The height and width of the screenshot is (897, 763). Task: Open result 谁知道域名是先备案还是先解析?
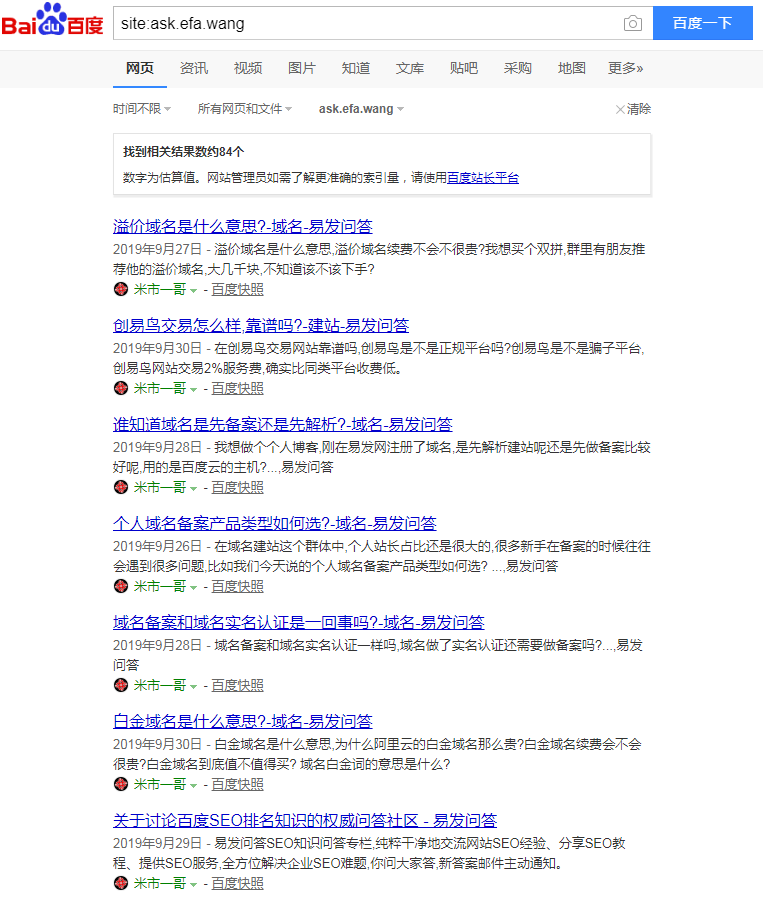(x=283, y=424)
